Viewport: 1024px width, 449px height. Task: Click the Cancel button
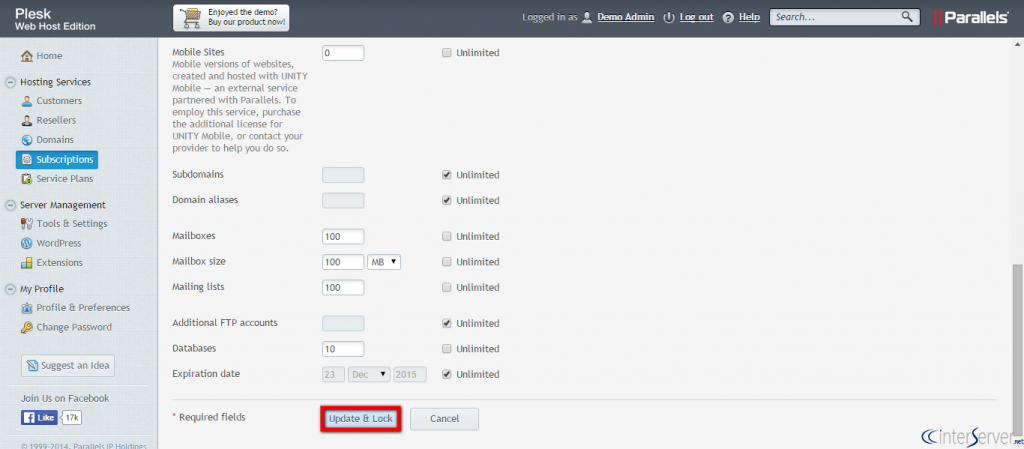pos(444,419)
